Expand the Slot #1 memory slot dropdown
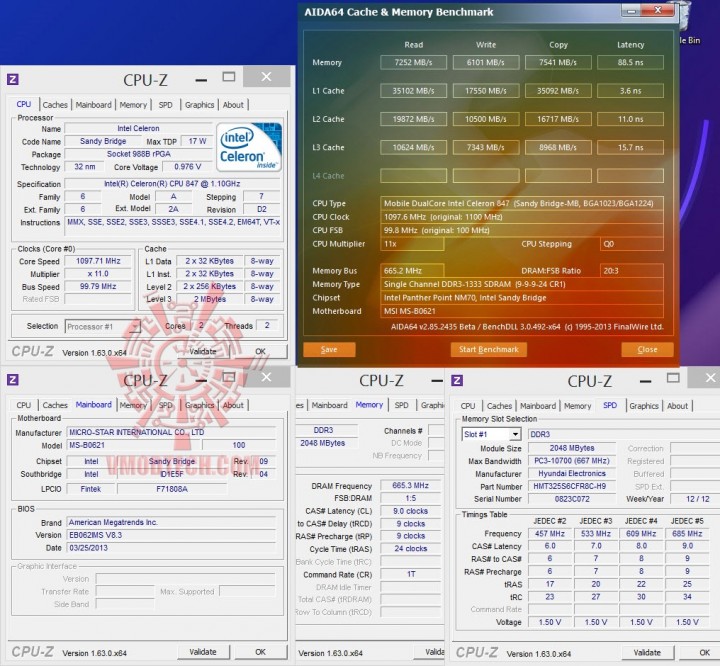Screen dimensions: 720x666 (515, 435)
